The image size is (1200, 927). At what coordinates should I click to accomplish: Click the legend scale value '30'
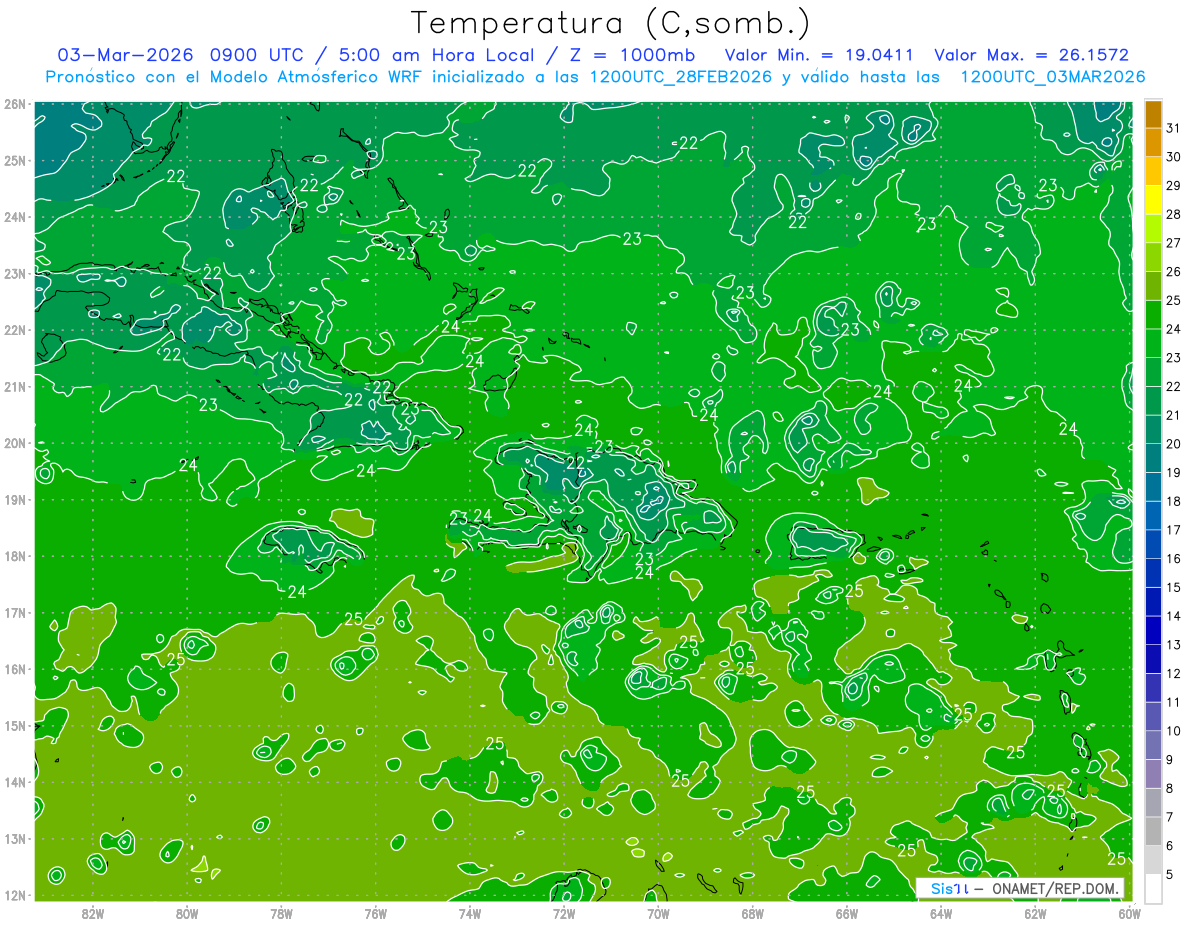tap(1173, 157)
